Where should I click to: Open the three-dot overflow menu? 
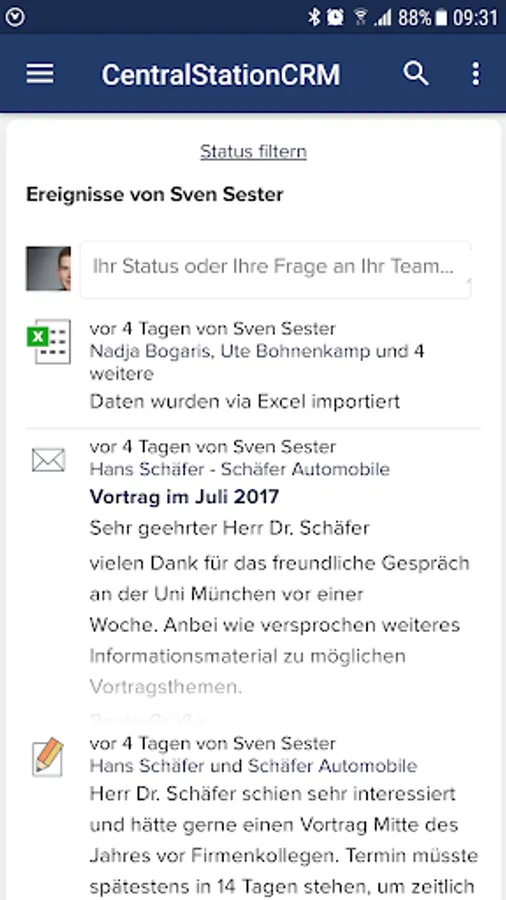475,74
